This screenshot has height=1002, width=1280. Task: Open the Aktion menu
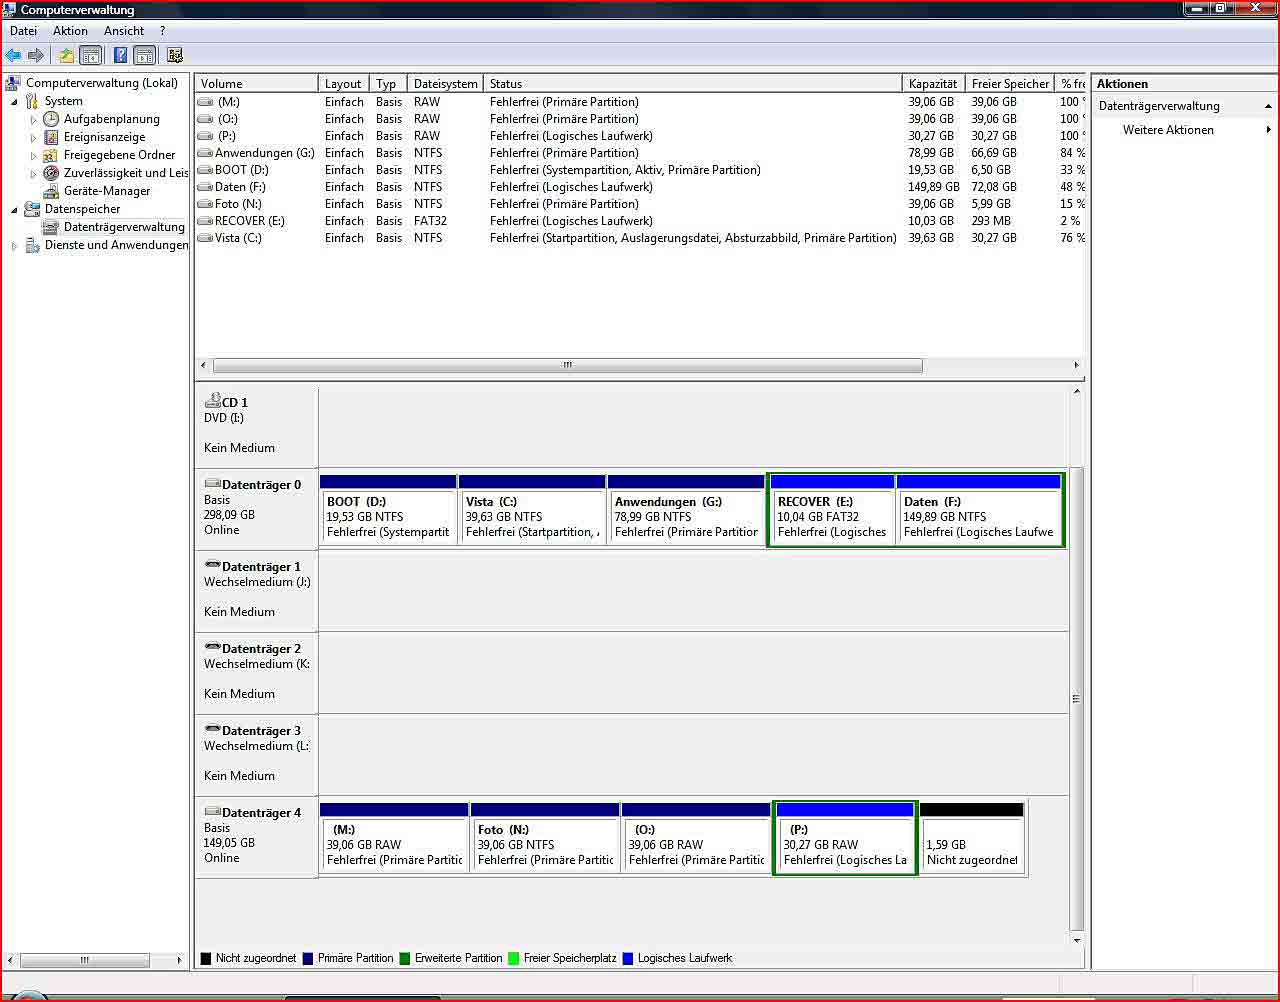(70, 31)
